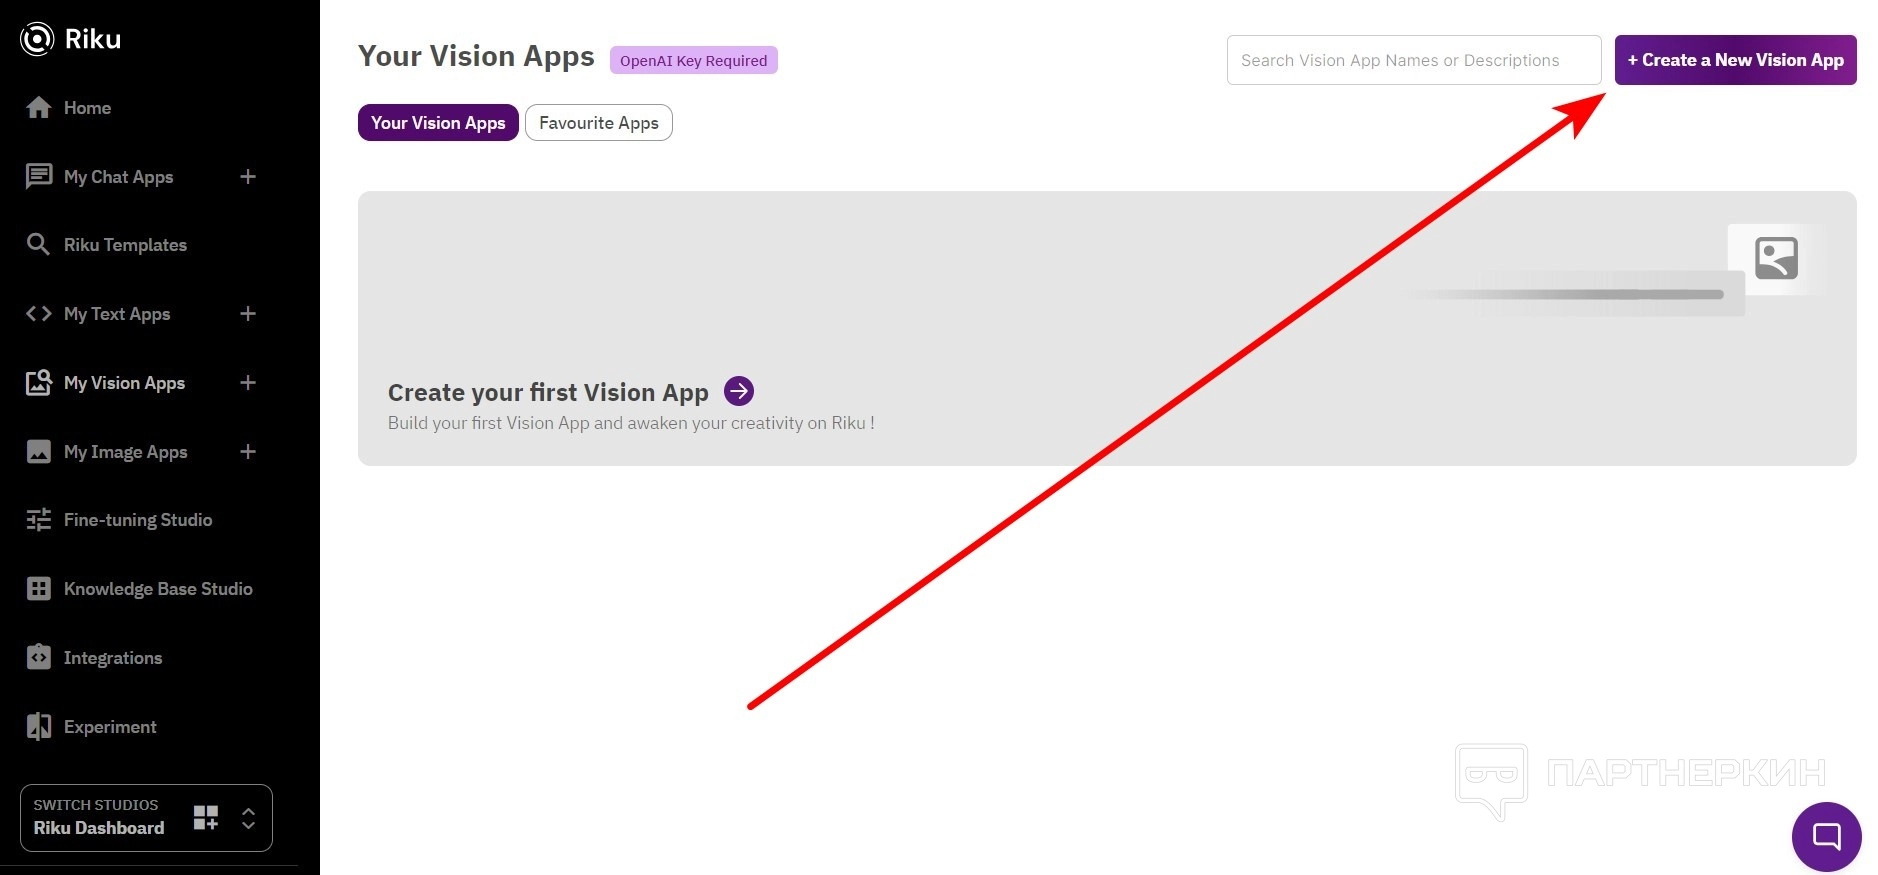Open the support chat bubble

tap(1826, 836)
